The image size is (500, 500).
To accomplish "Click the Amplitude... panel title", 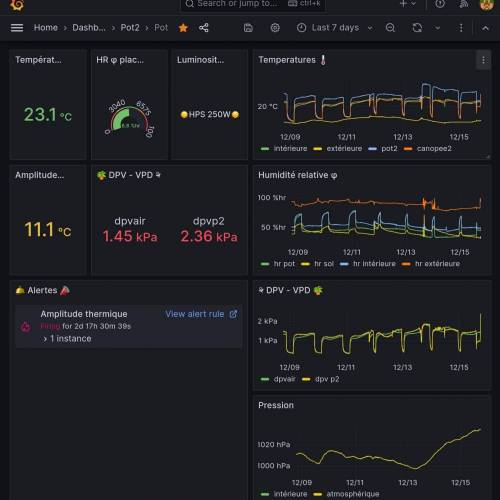I will (39, 175).
